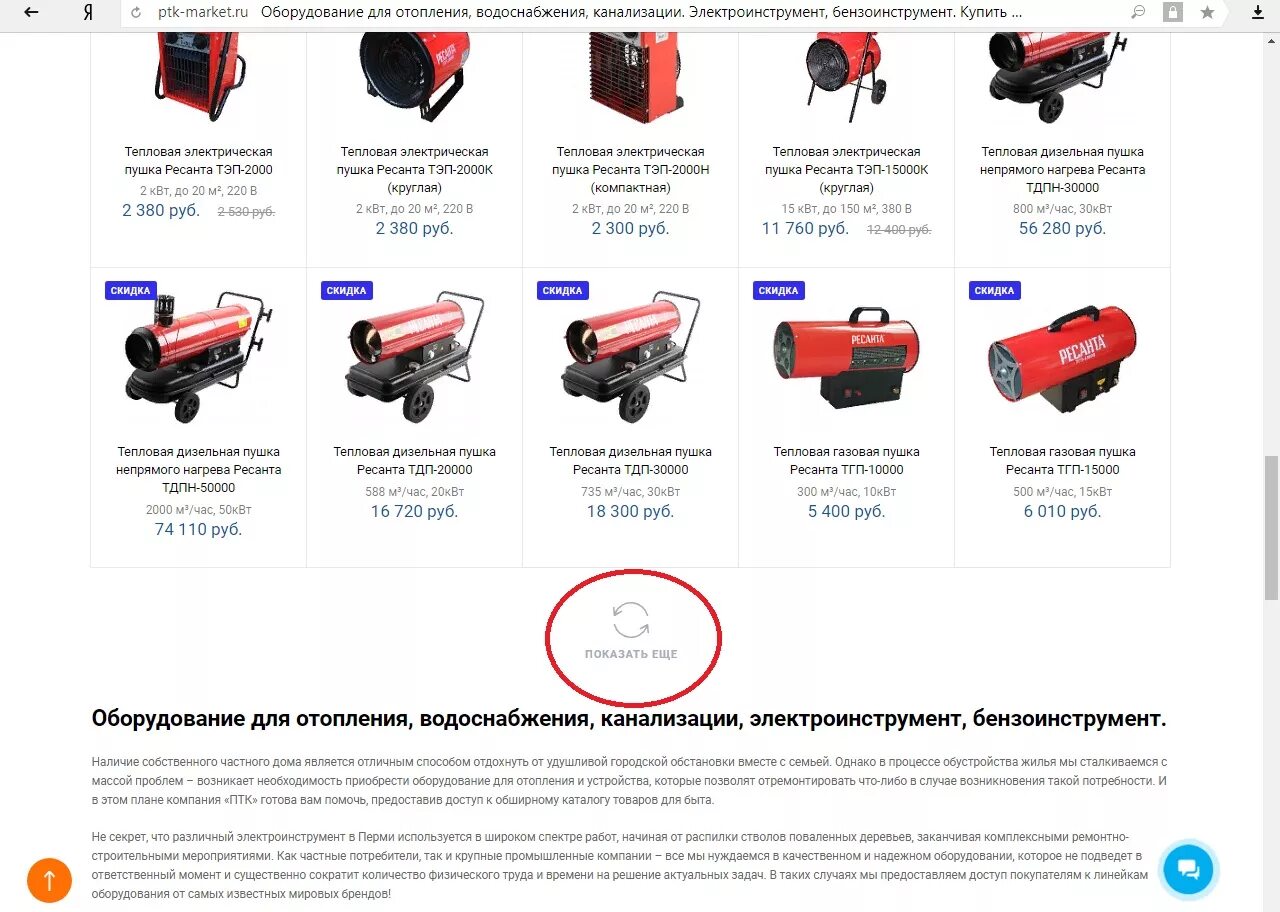
Task: Click the refresh icon above Показать еще
Action: 631,620
